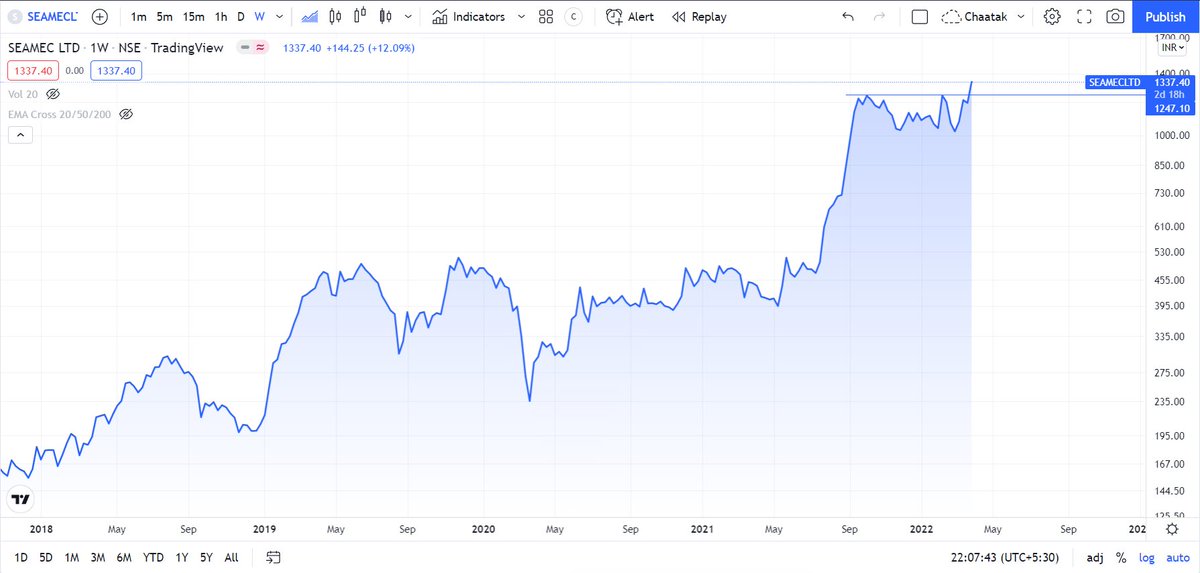Select the 5m timeframe
The image size is (1200, 573).
point(164,17)
